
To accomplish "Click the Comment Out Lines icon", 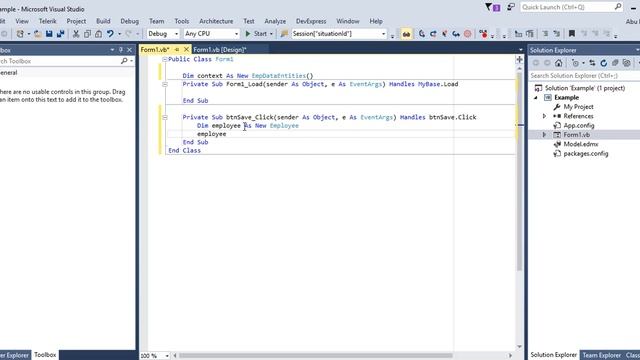I will [x=545, y=34].
